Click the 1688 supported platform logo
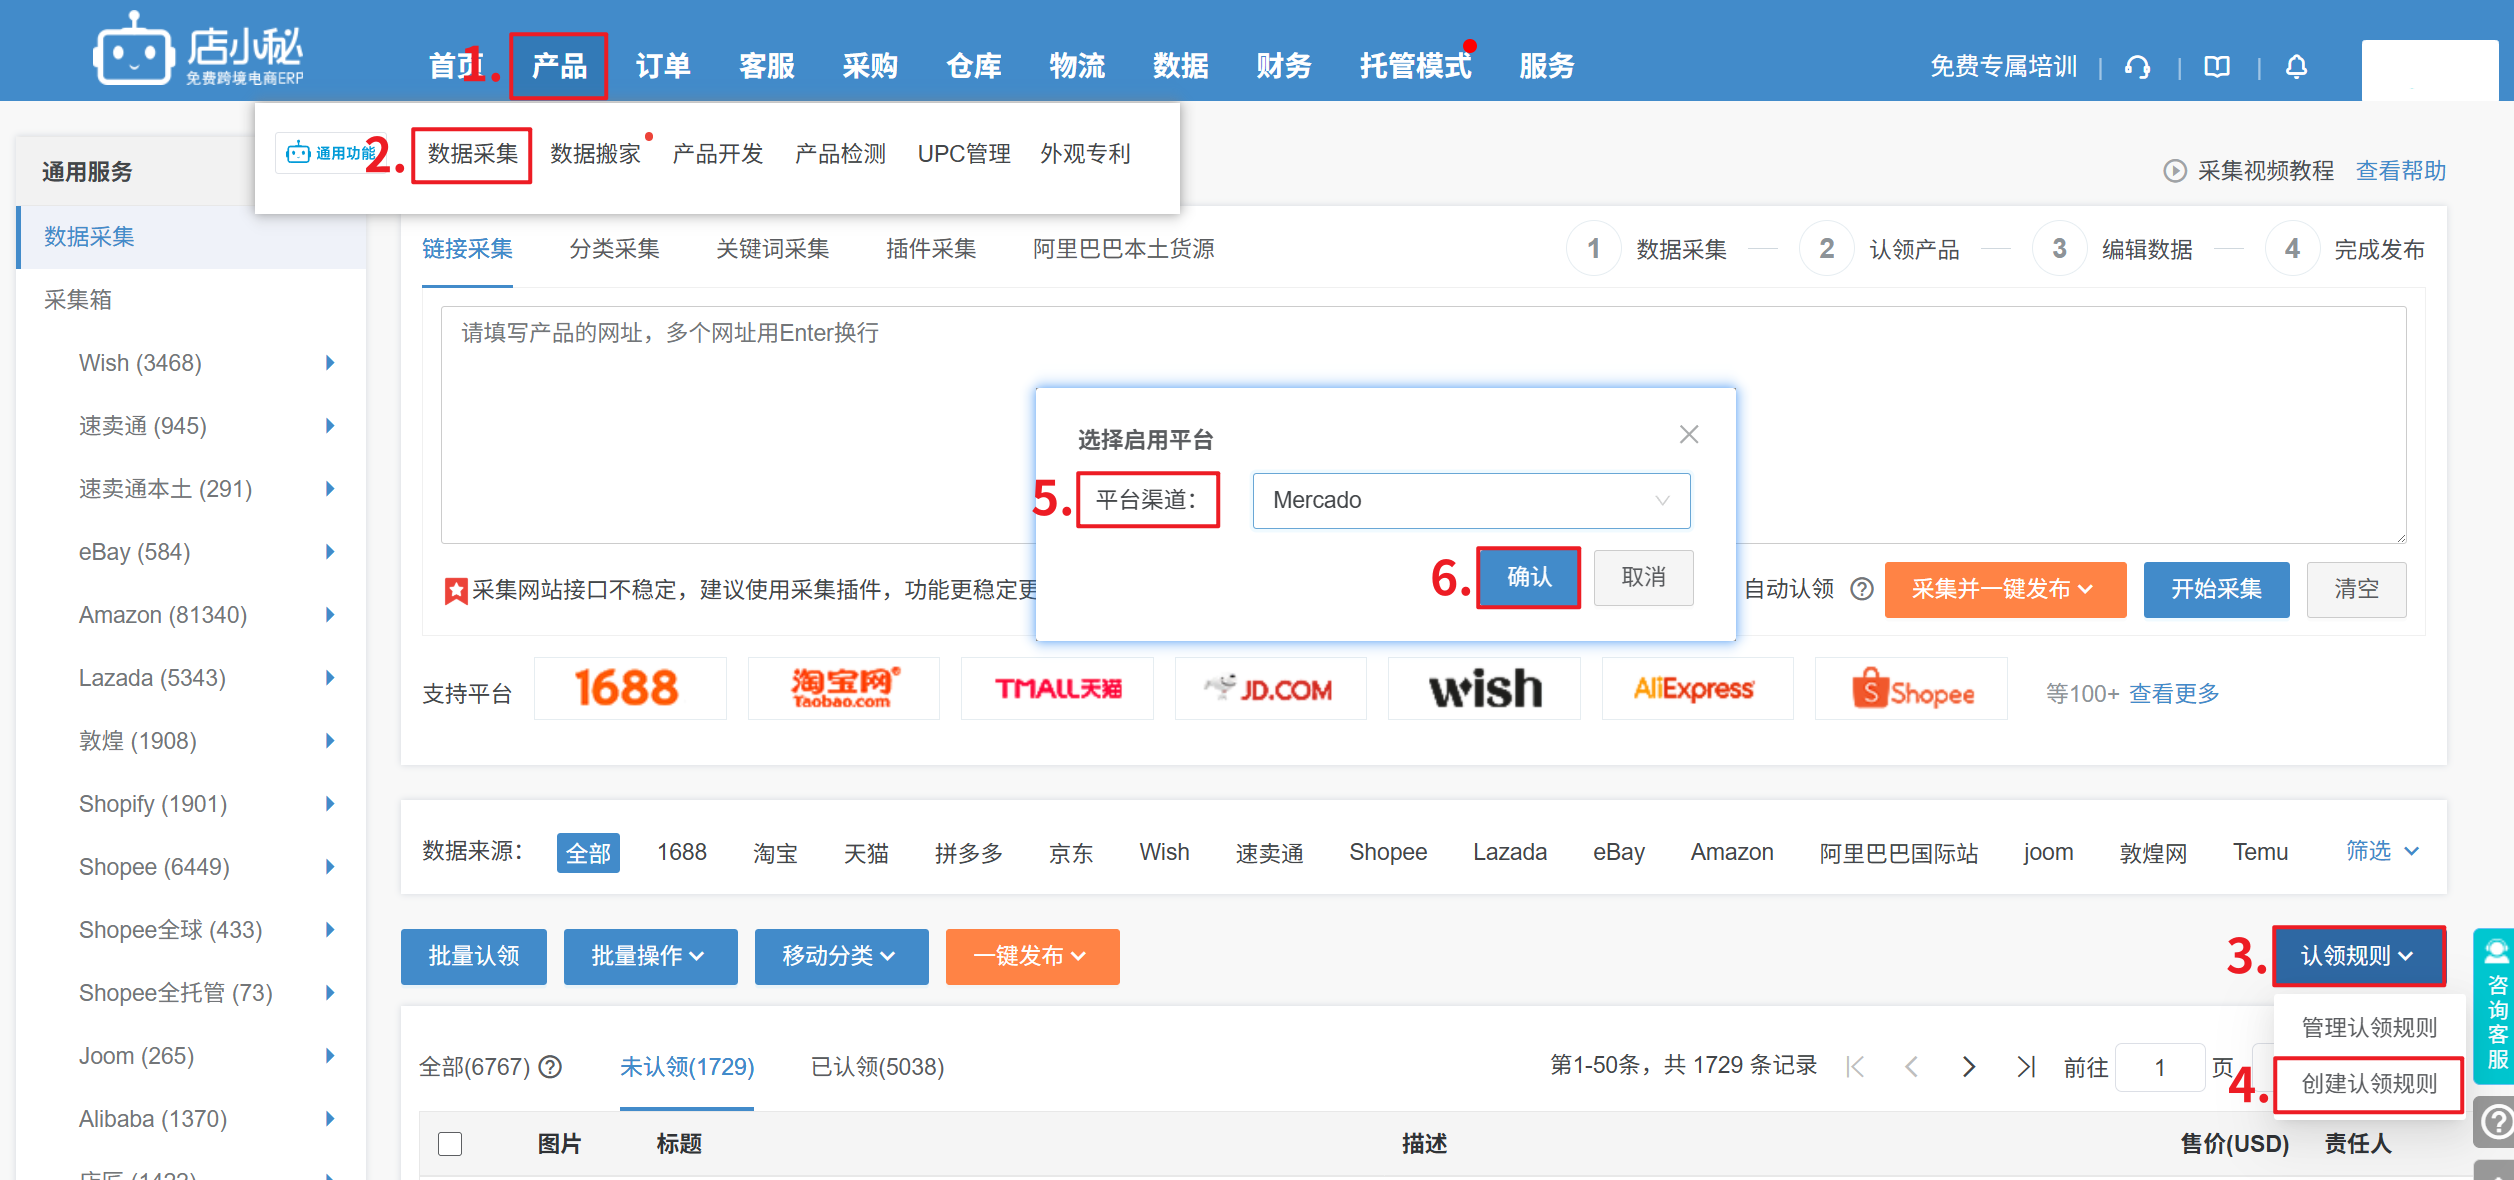The image size is (2514, 1180). coord(628,689)
